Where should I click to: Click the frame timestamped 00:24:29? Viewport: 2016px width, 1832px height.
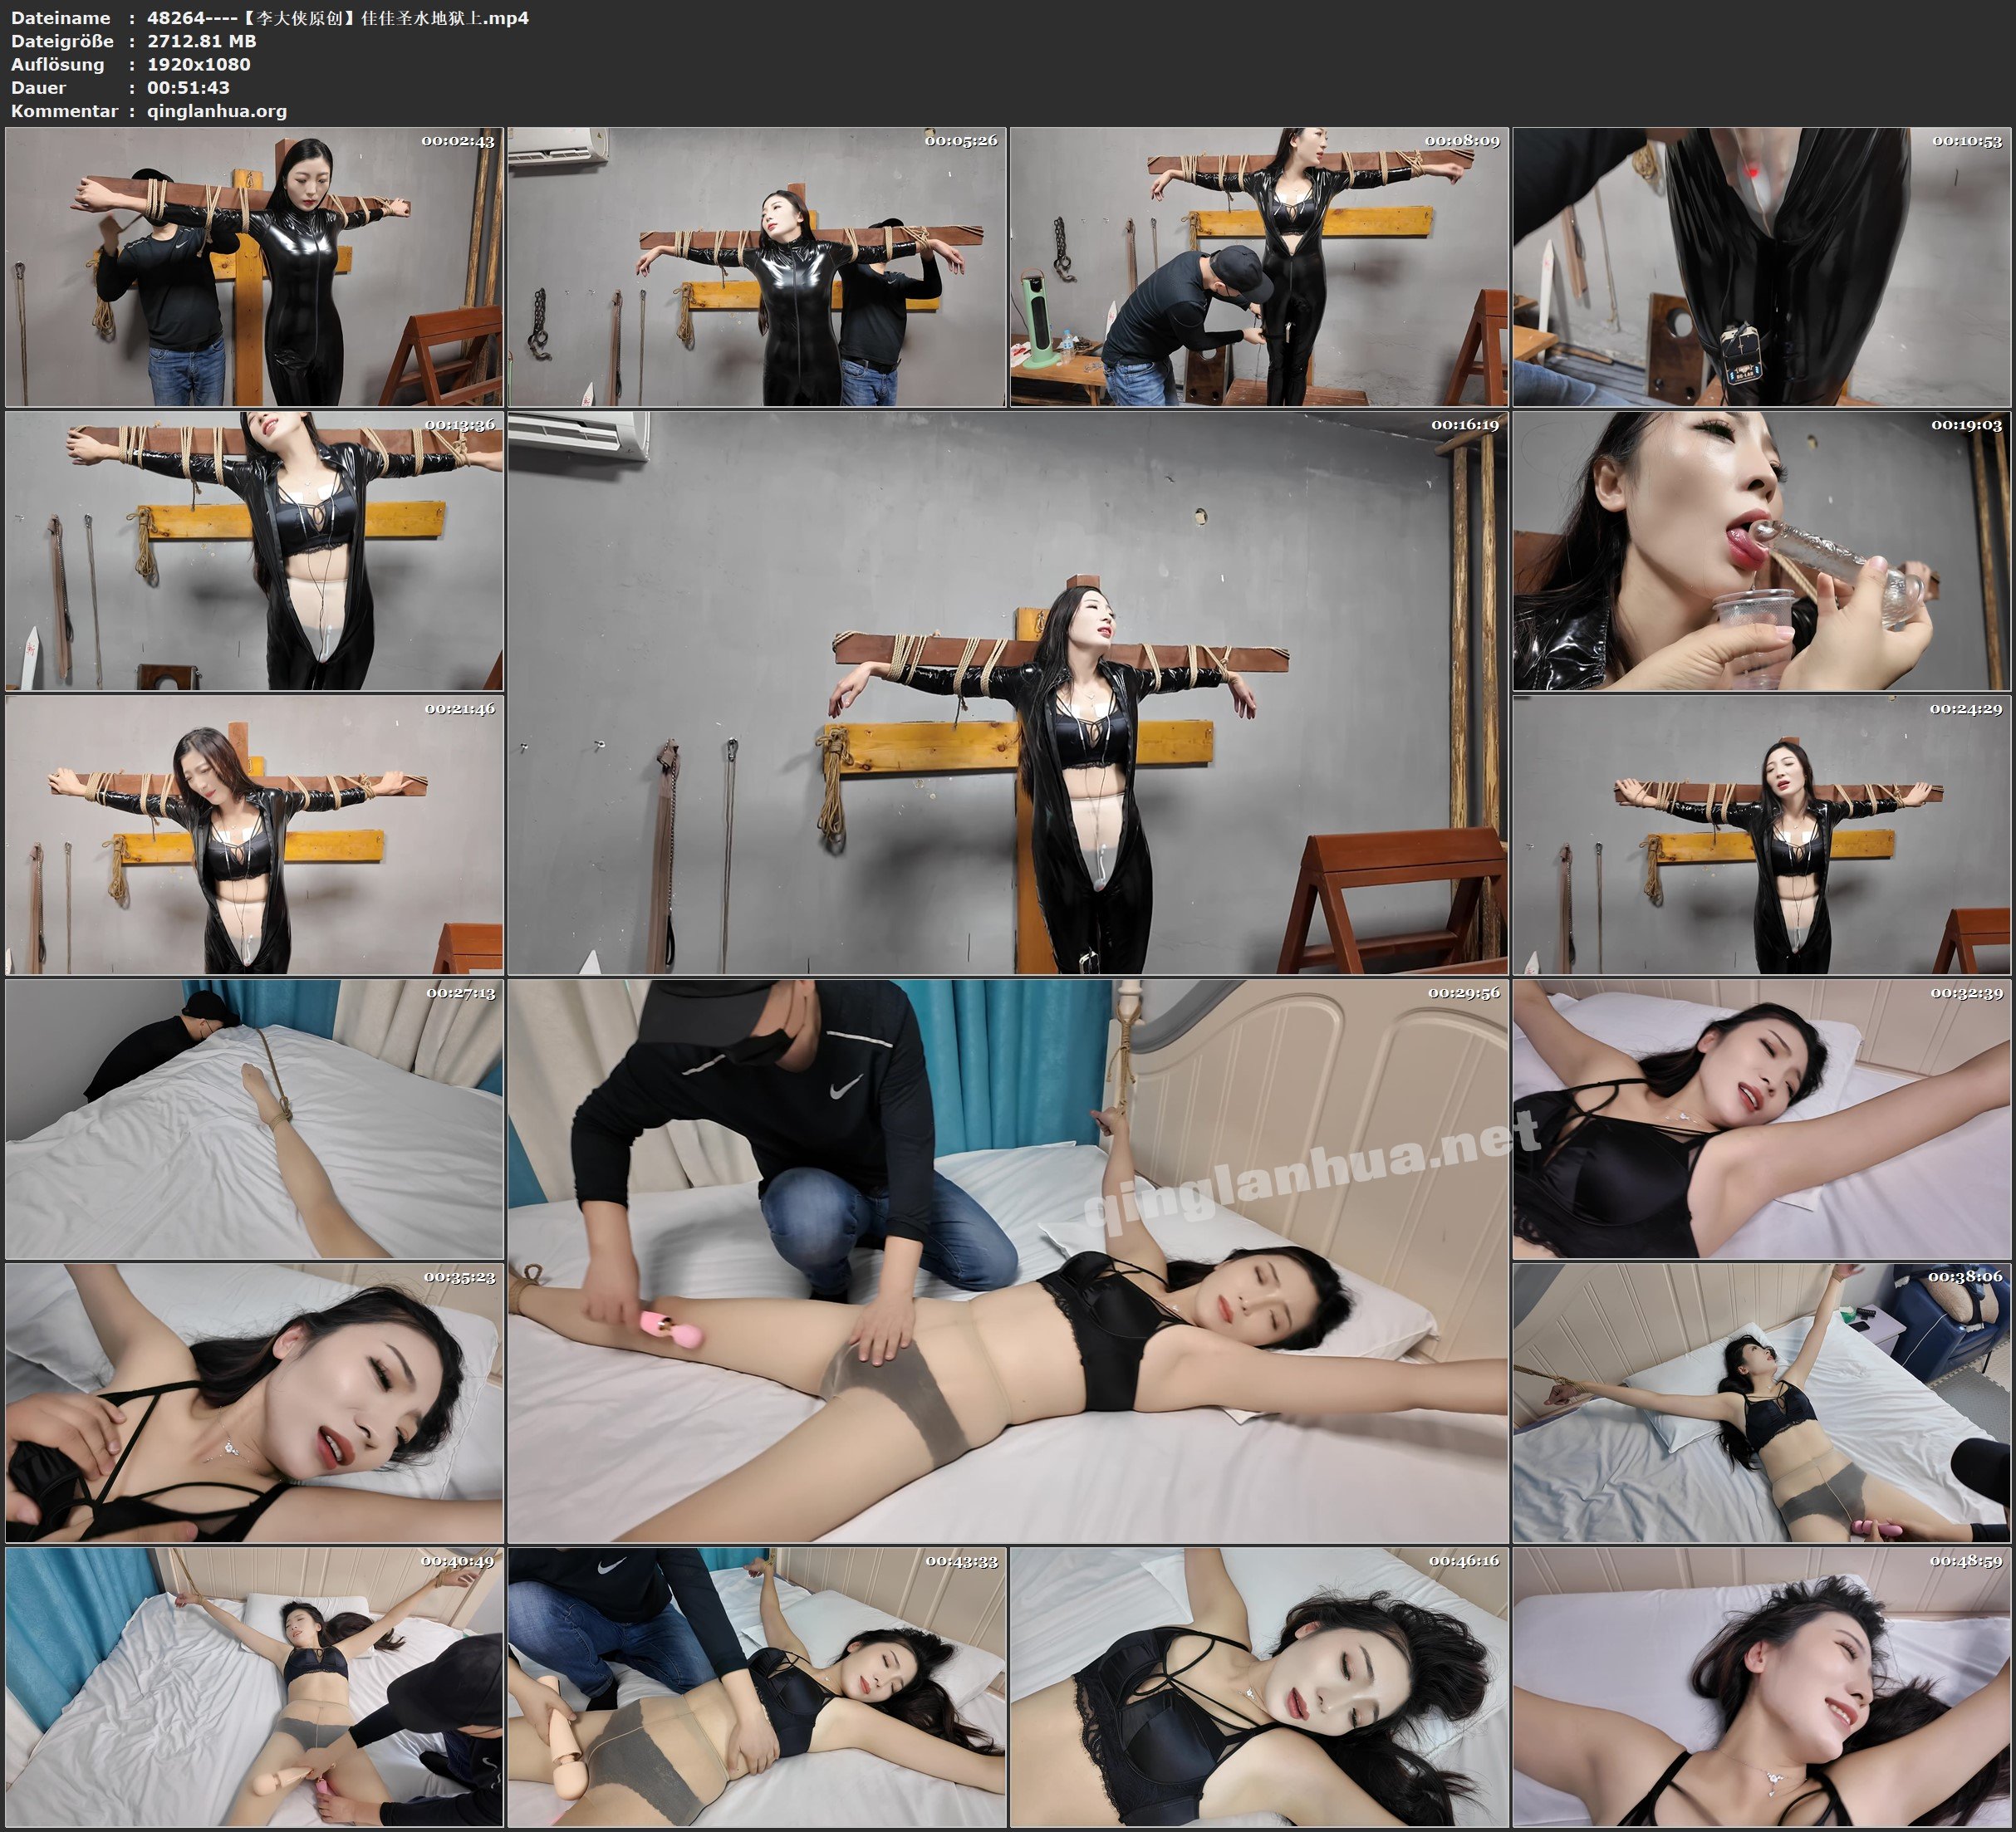1762,835
